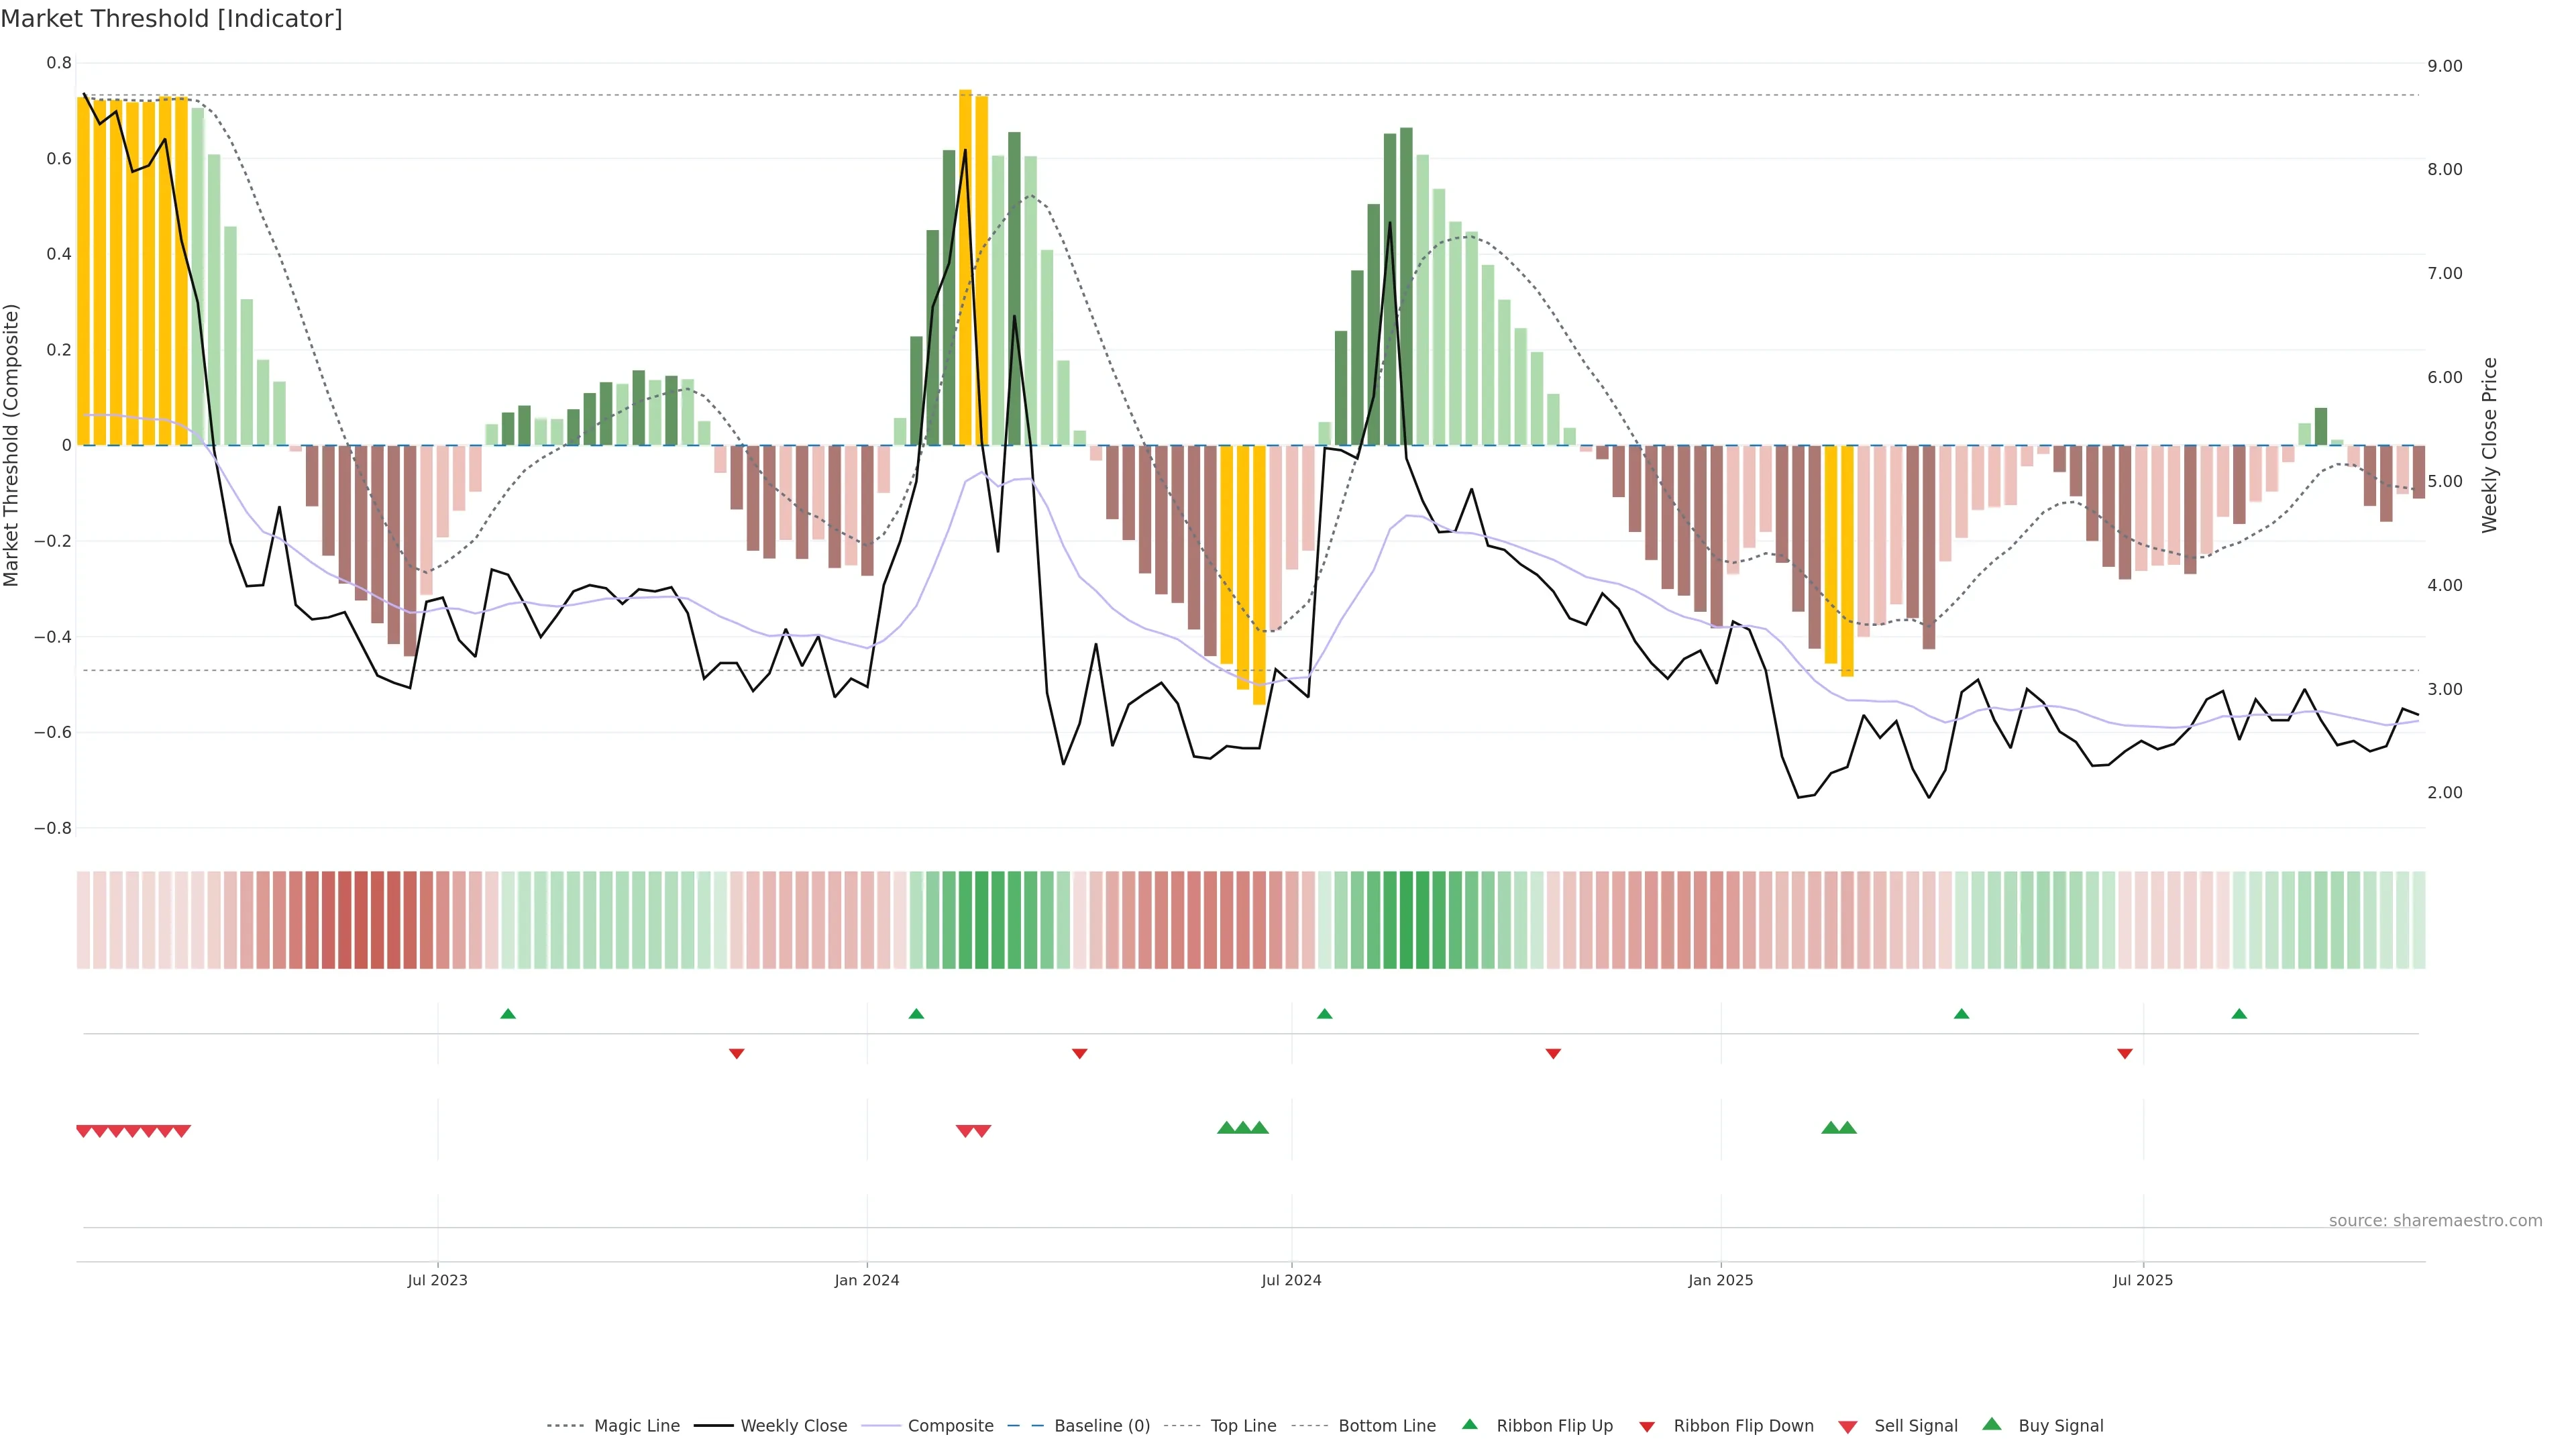Click the Sell Signal legend triangle icon
Viewport: 2576px width, 1449px height.
coord(1847,1427)
